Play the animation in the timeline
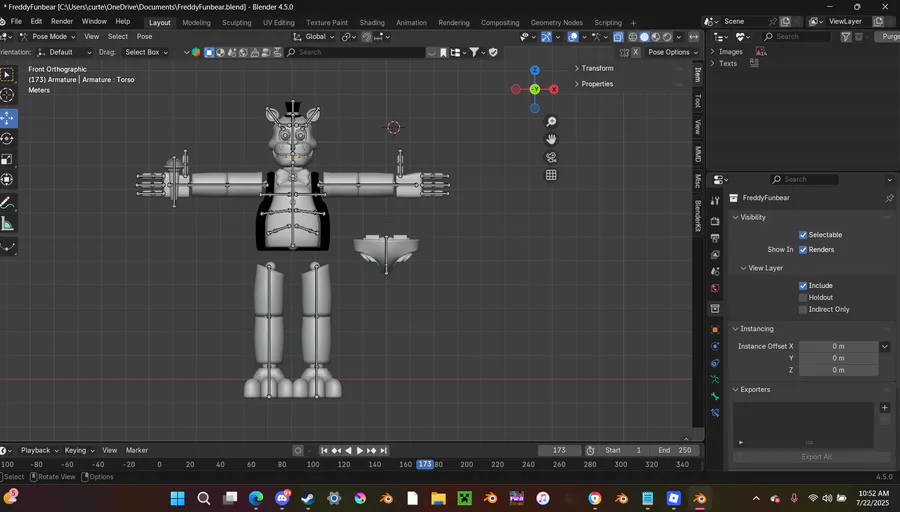900x512 pixels. (x=359, y=451)
